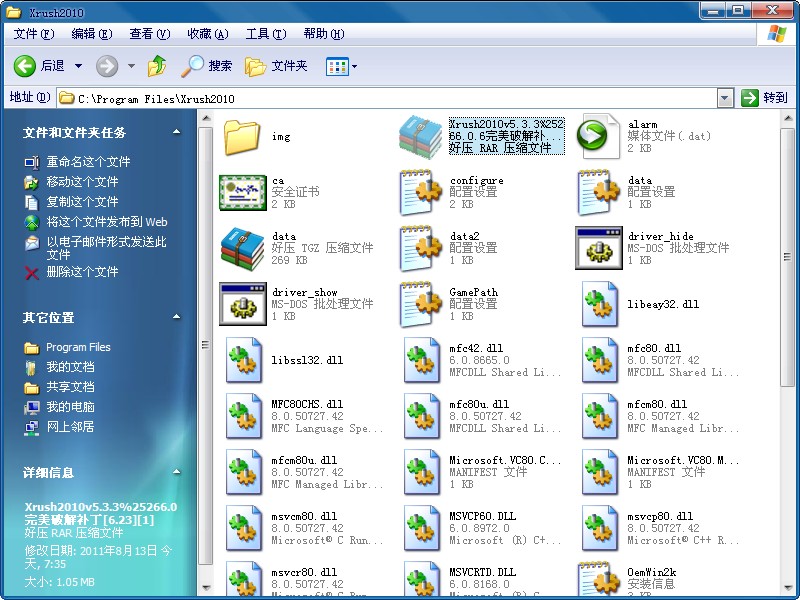This screenshot has width=800, height=600.
Task: Open the Back button history dropdown arrow
Action: tap(78, 66)
